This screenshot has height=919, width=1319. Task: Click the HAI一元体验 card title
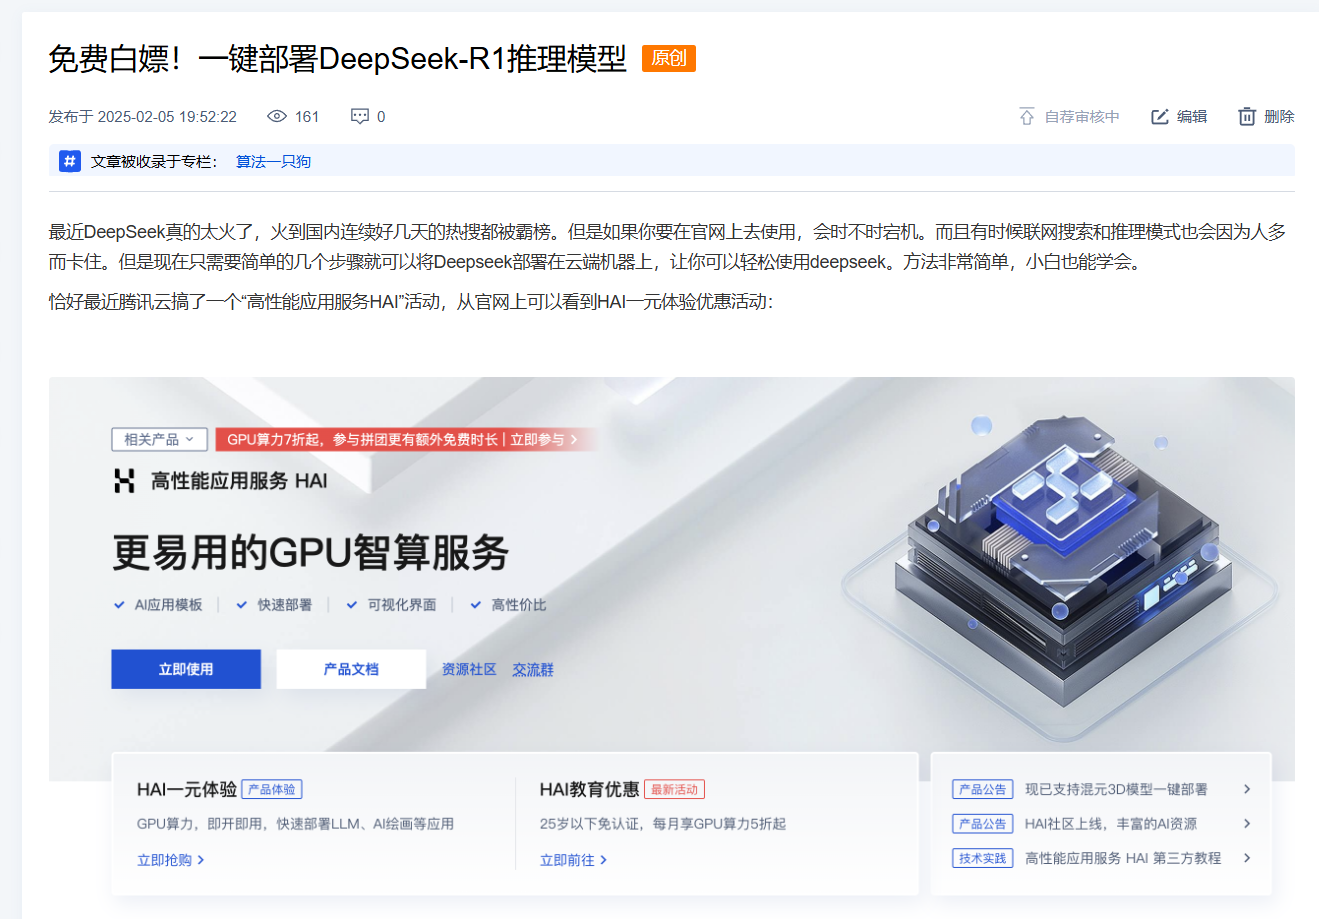[x=187, y=789]
